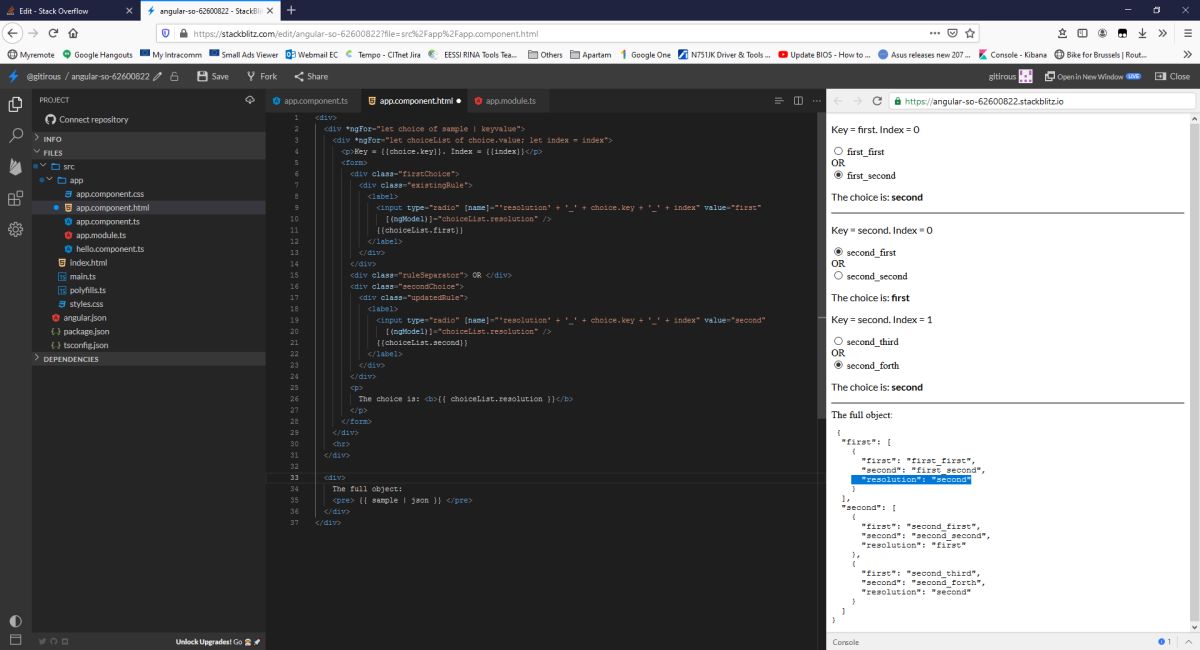Click the Save button
This screenshot has height=650, width=1200.
213,76
